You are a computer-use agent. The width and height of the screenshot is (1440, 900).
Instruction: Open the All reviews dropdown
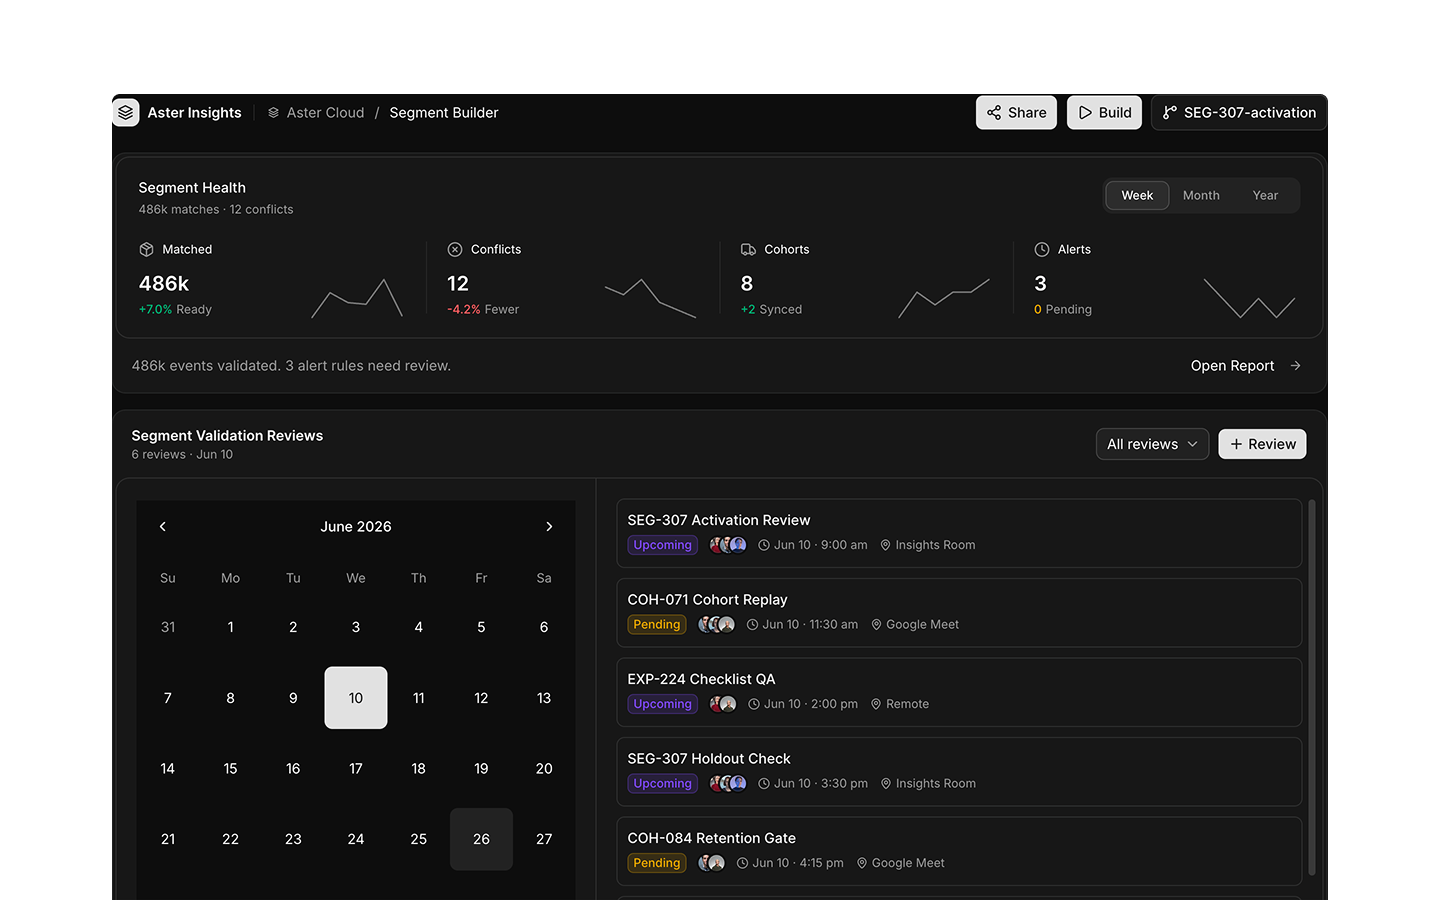[x=1152, y=444]
